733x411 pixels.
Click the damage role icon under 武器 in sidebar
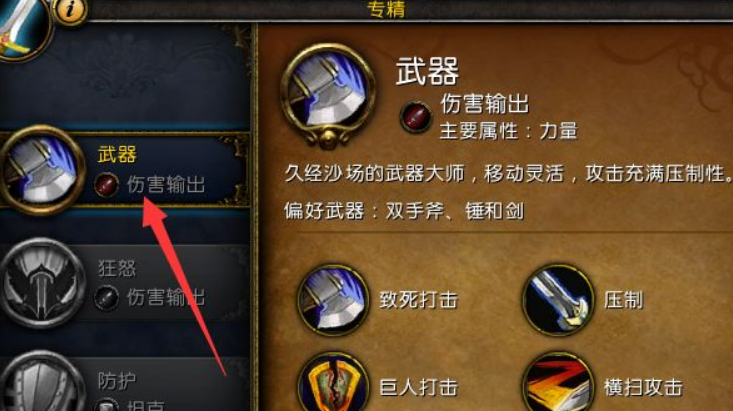(106, 185)
